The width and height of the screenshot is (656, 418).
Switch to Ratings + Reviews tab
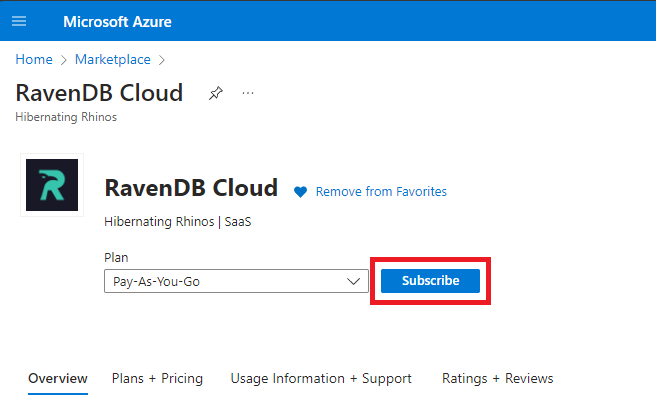[497, 378]
